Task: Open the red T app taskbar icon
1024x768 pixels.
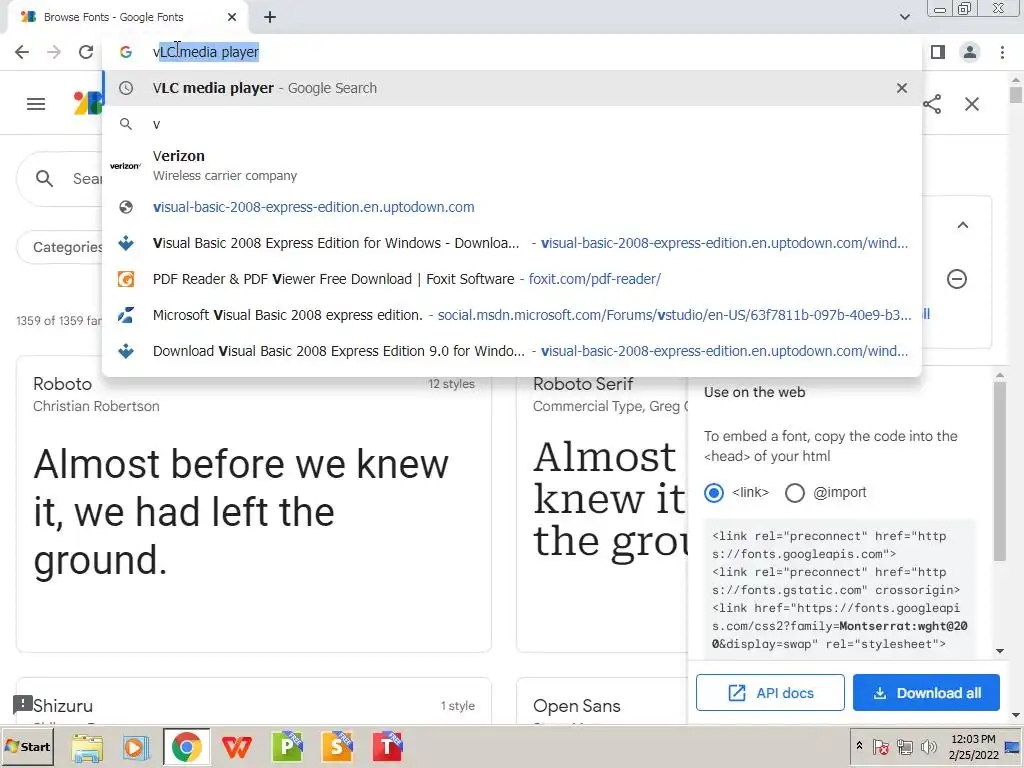Action: pos(387,747)
